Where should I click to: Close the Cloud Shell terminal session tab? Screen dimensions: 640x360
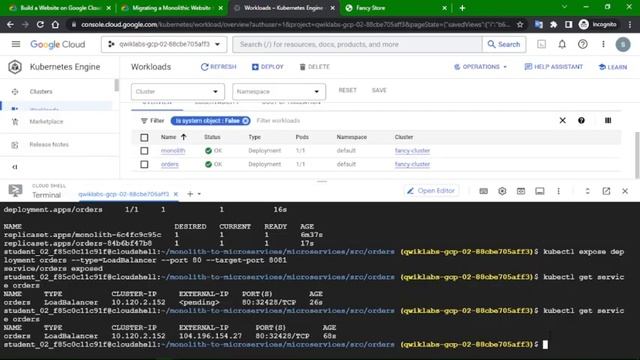click(x=176, y=194)
